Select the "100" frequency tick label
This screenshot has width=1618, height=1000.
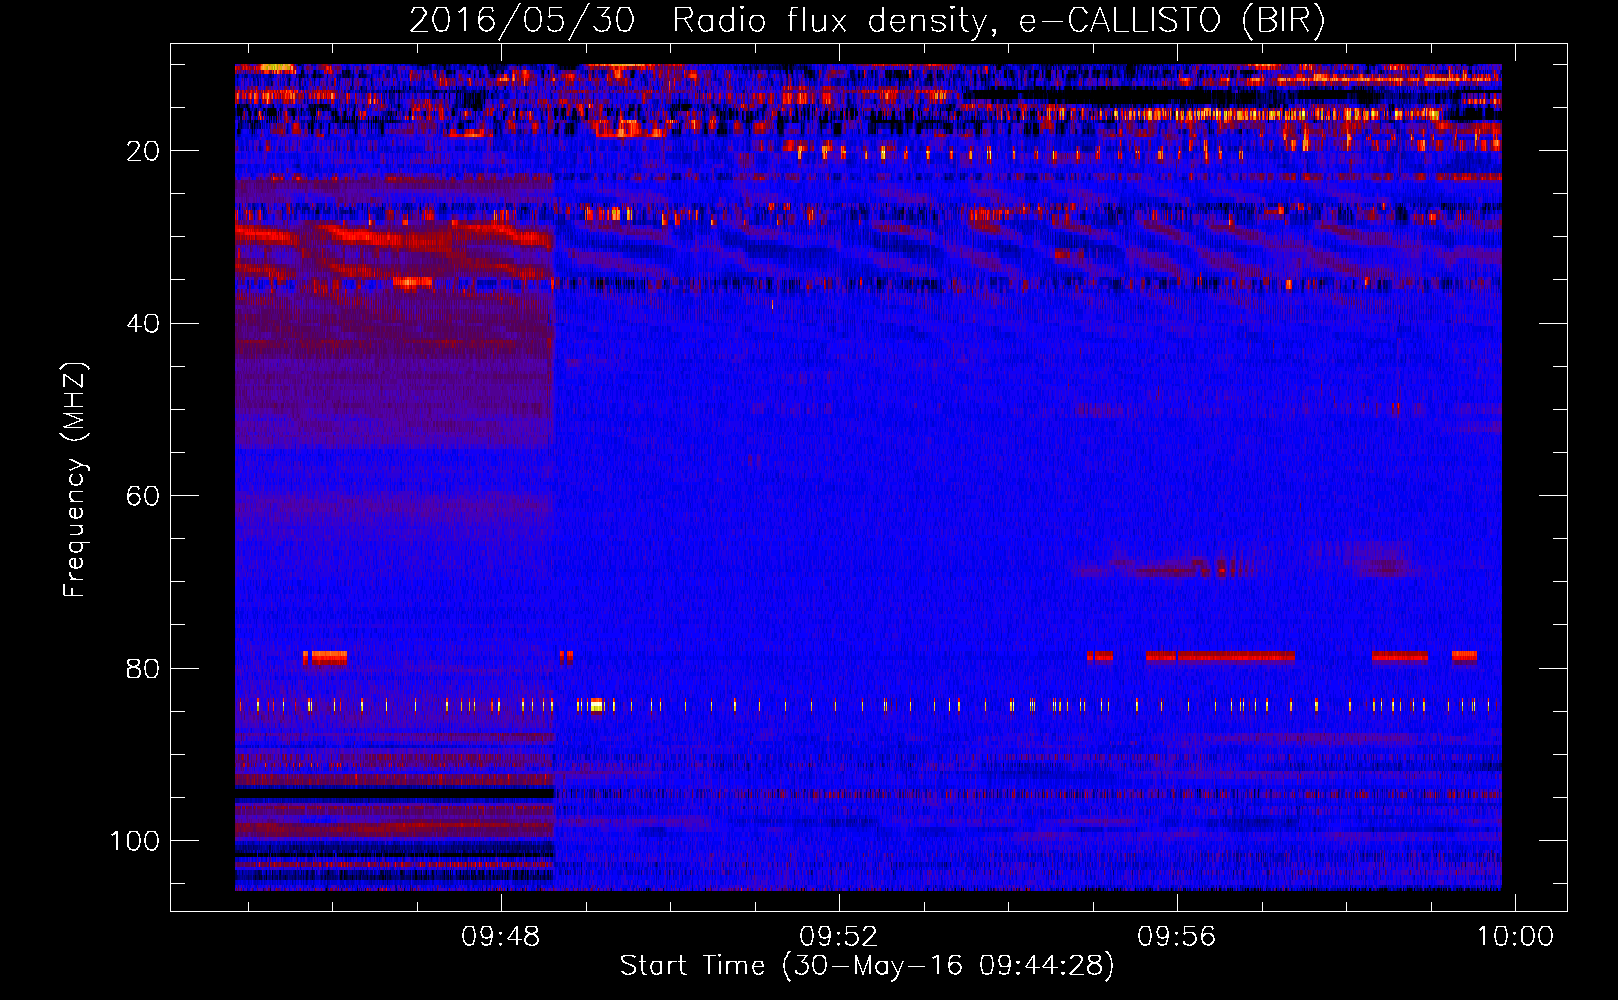(135, 841)
